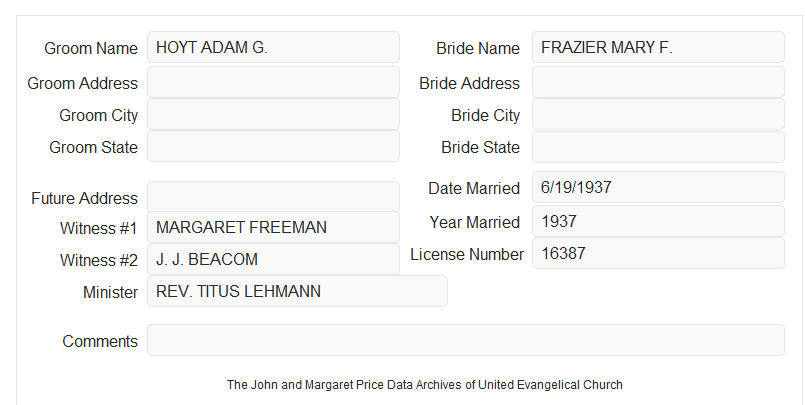Click the Groom Name field
Image resolution: width=805 pixels, height=405 pixels.
pos(273,47)
